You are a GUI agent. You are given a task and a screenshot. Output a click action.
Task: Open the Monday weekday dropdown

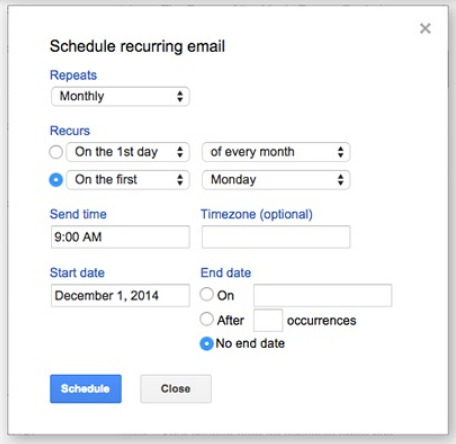click(276, 180)
